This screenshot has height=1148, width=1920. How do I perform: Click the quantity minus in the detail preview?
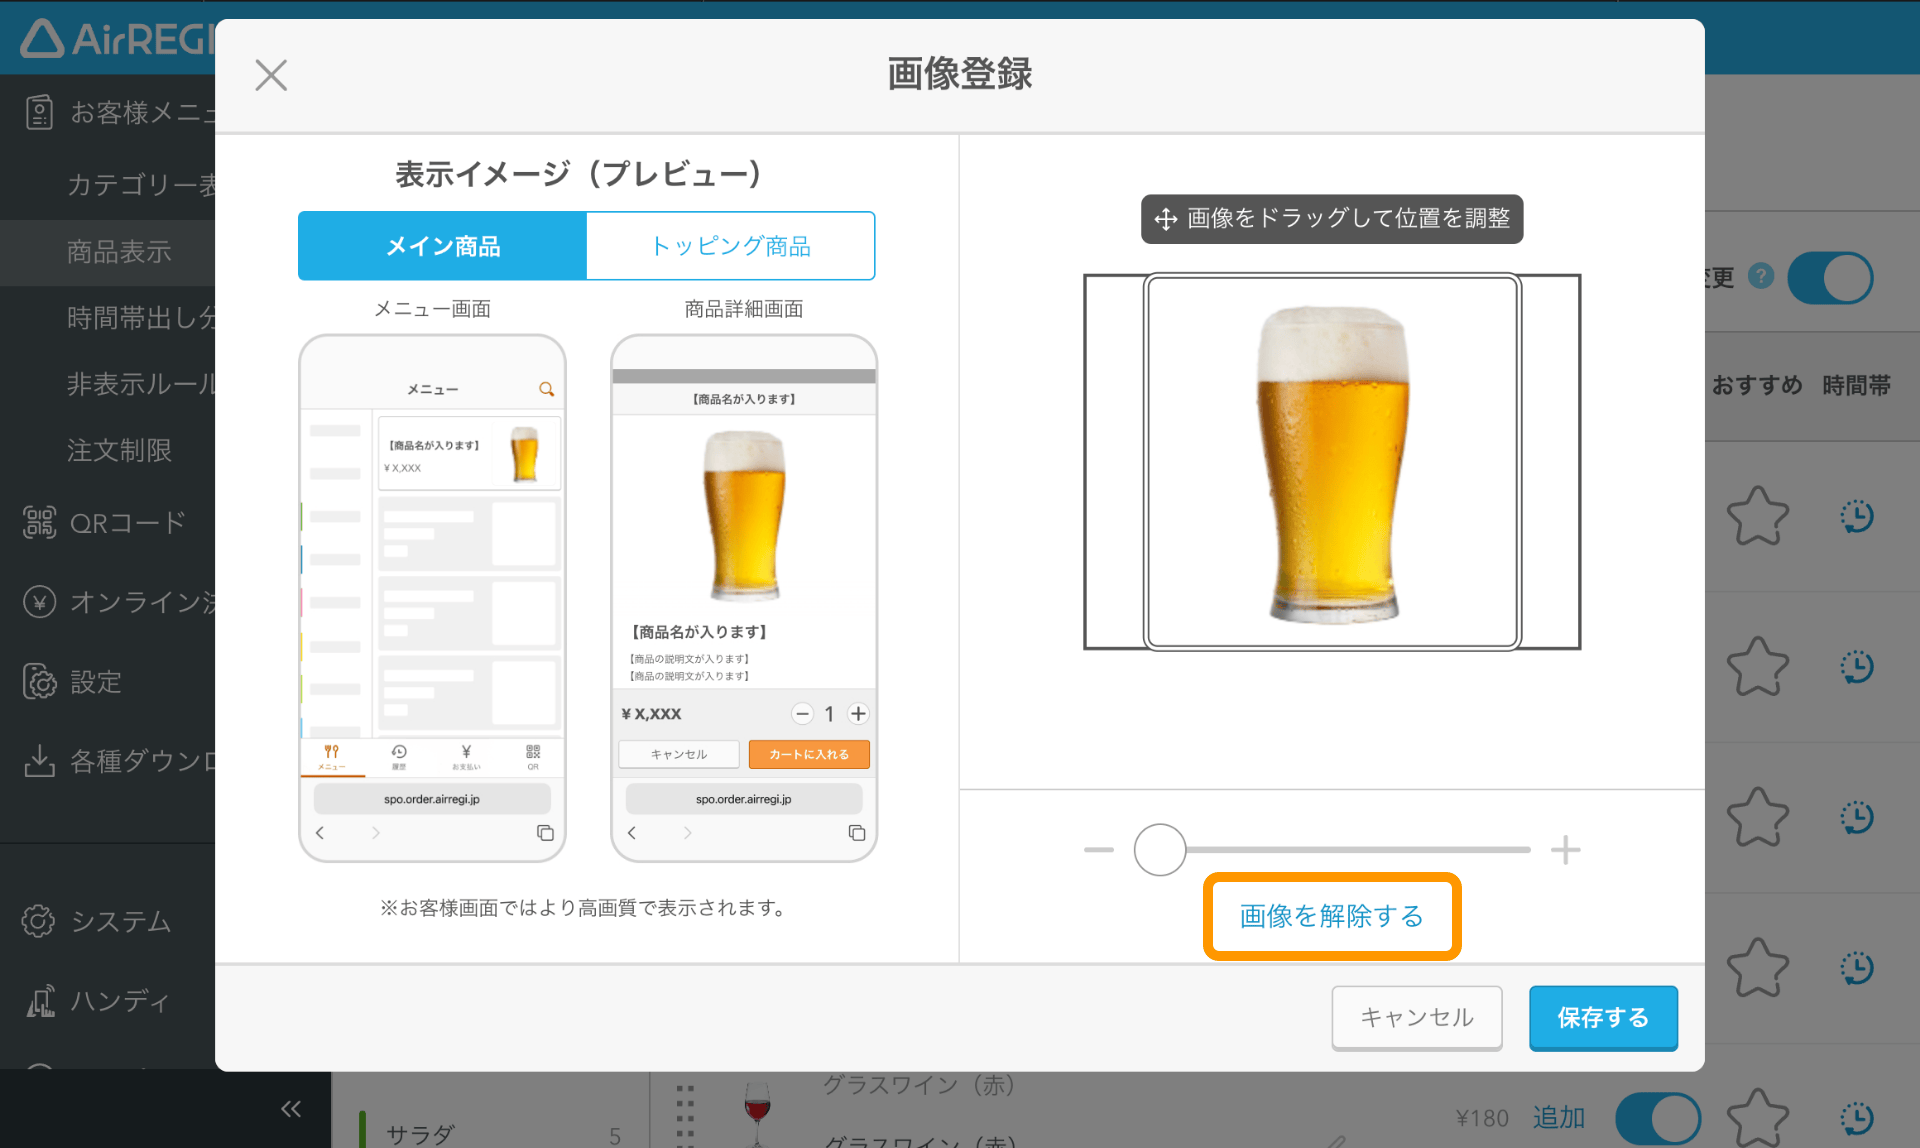pyautogui.click(x=802, y=713)
